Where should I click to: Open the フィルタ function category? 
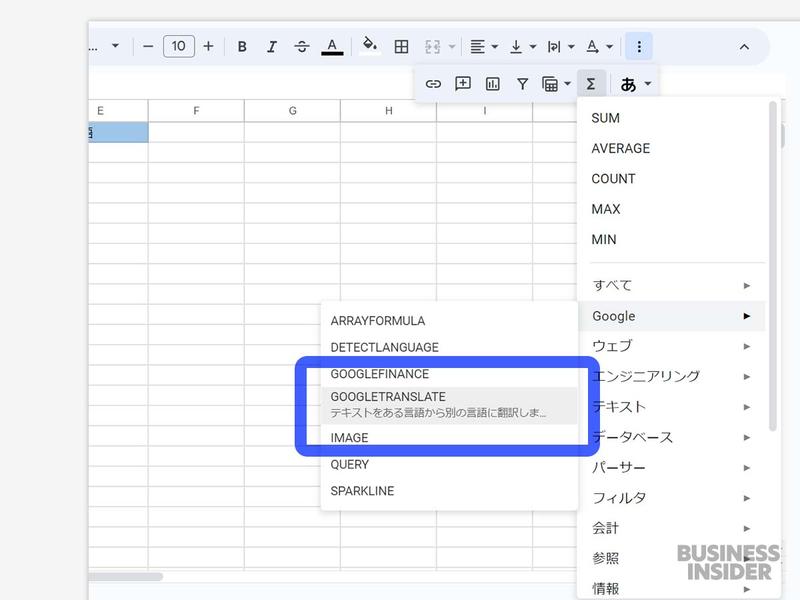(672, 497)
